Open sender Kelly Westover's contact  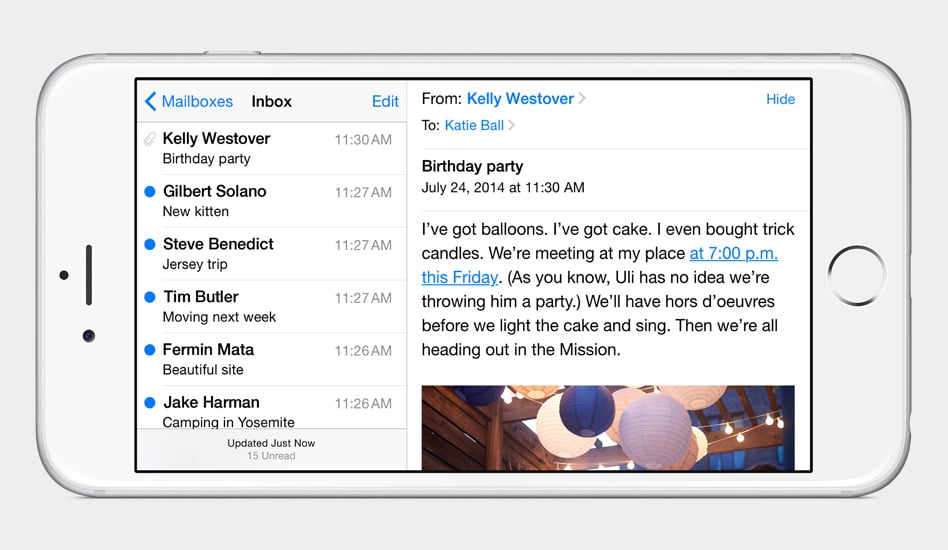pos(520,99)
